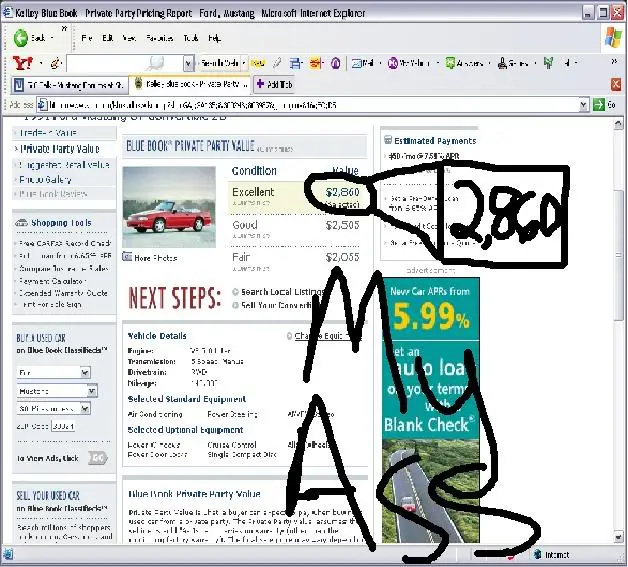Screen dimensions: 628x567
Task: Click the highlighter pen toolbar icon
Action: [x=277, y=63]
